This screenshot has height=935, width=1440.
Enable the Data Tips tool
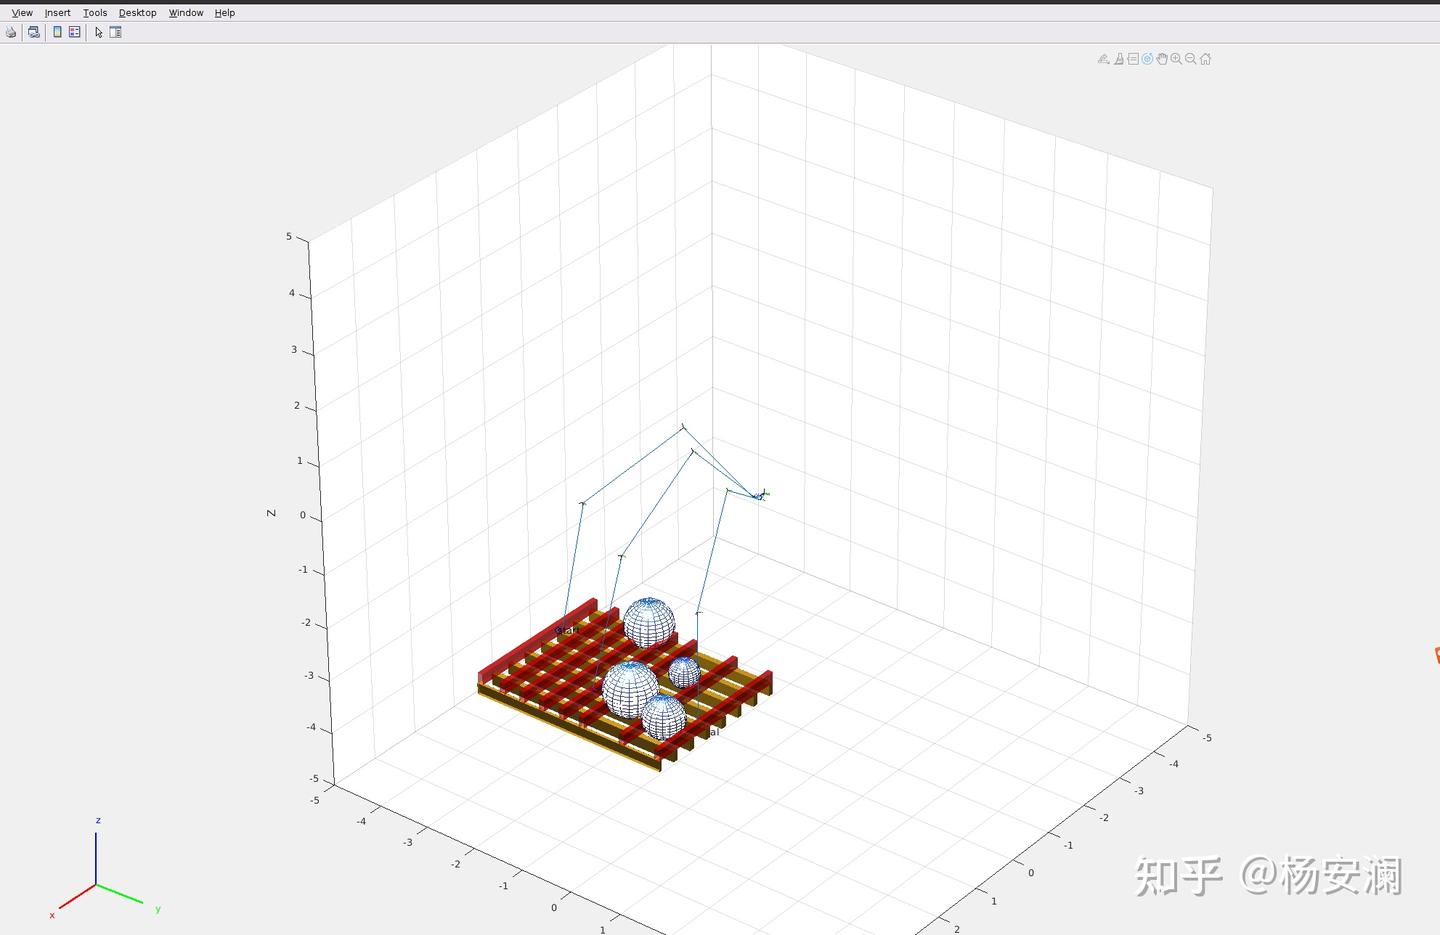(1133, 59)
